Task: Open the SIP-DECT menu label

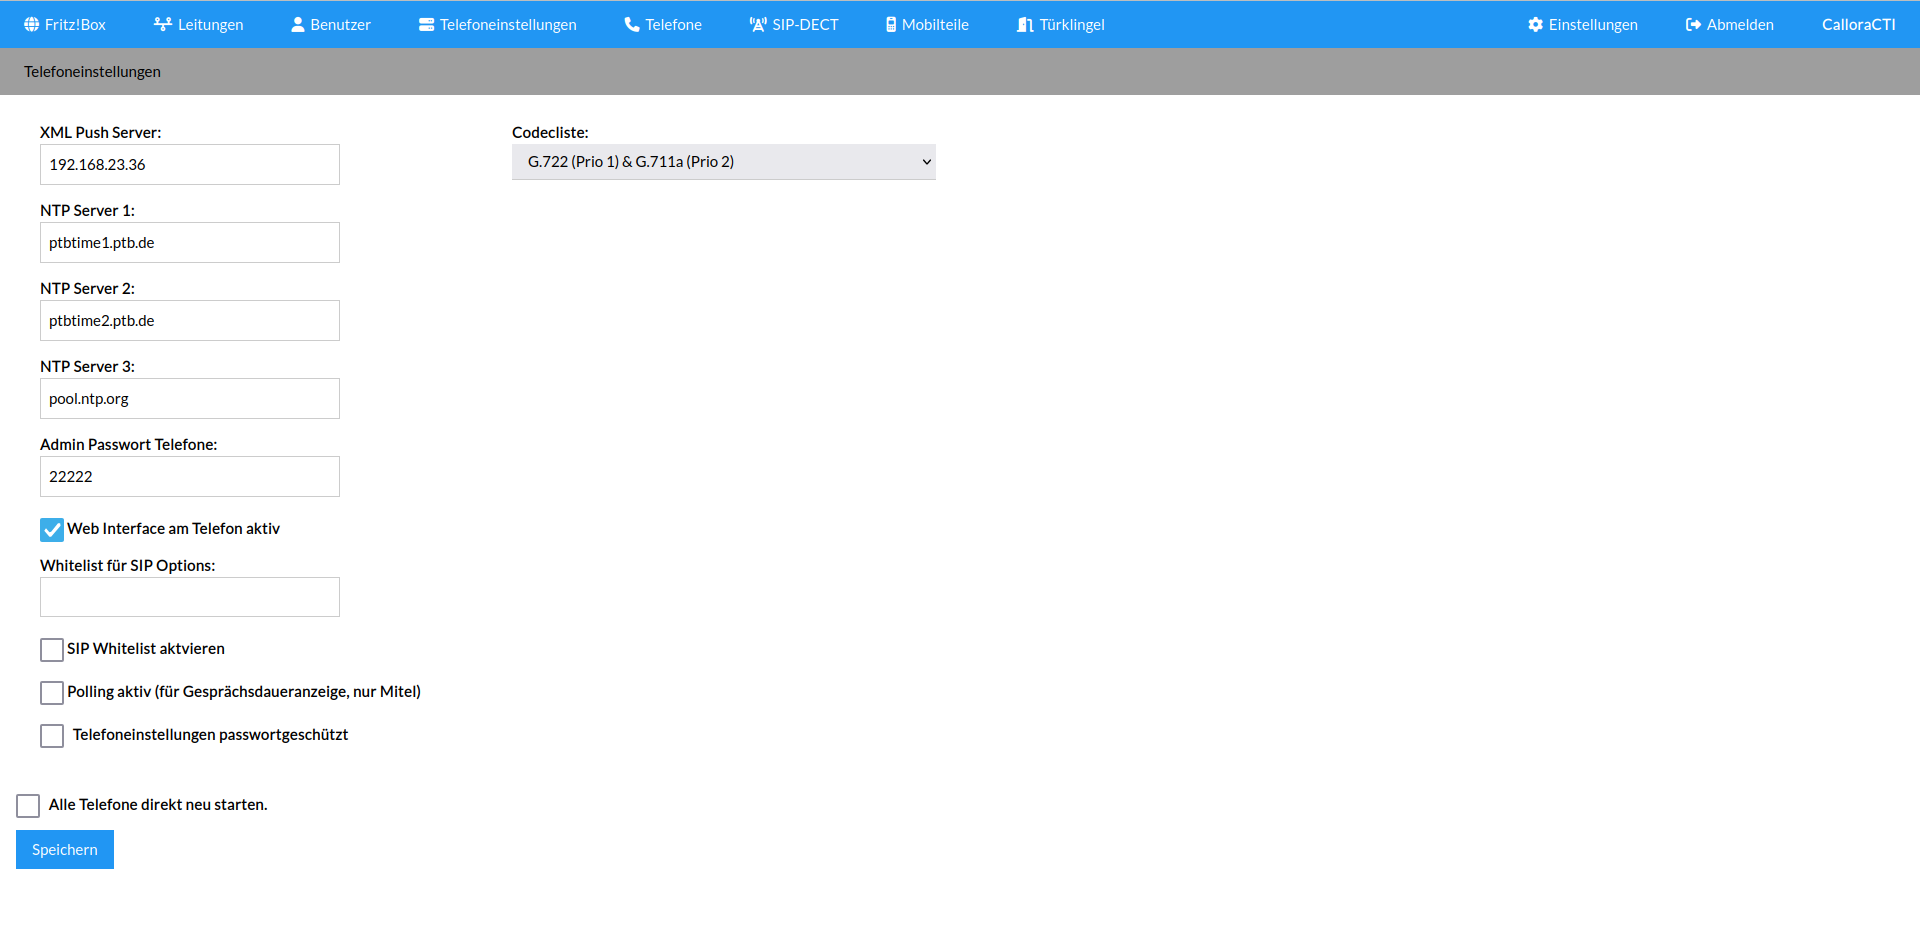Action: (x=805, y=24)
